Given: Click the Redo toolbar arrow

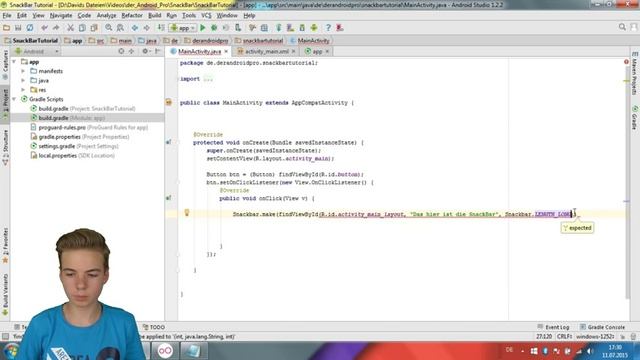Looking at the screenshot, I should tap(56, 28).
